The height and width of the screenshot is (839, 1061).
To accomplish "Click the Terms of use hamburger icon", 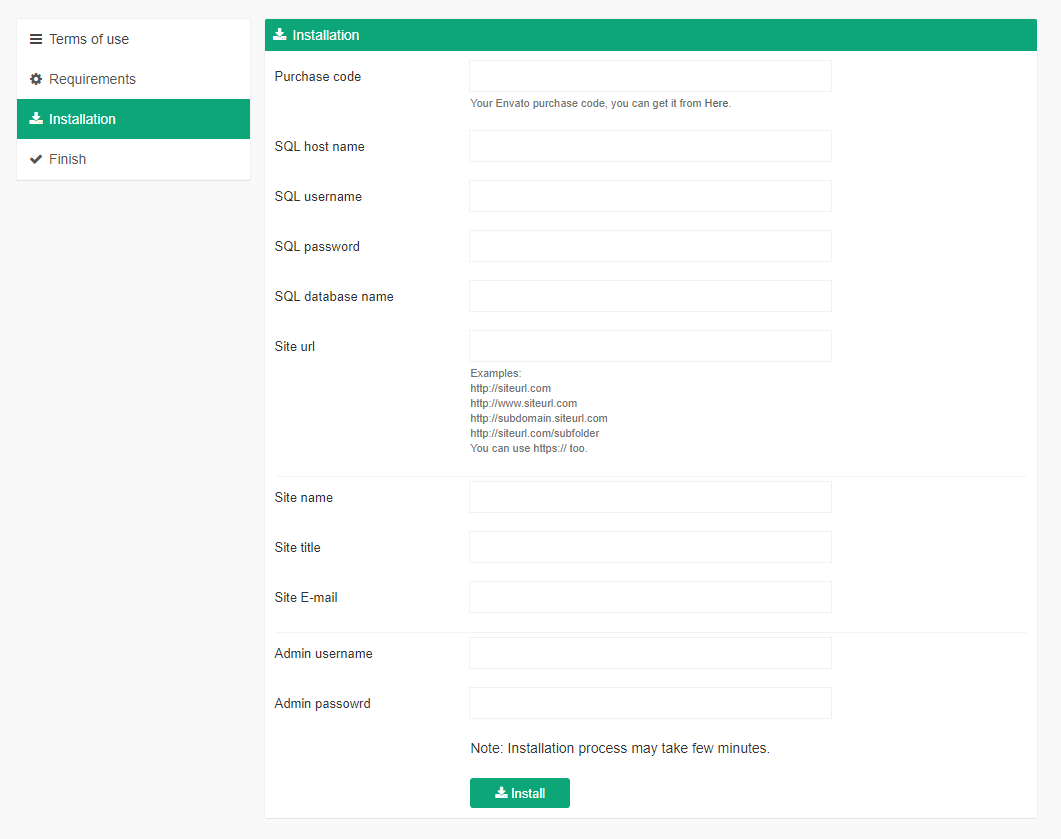I will [36, 39].
